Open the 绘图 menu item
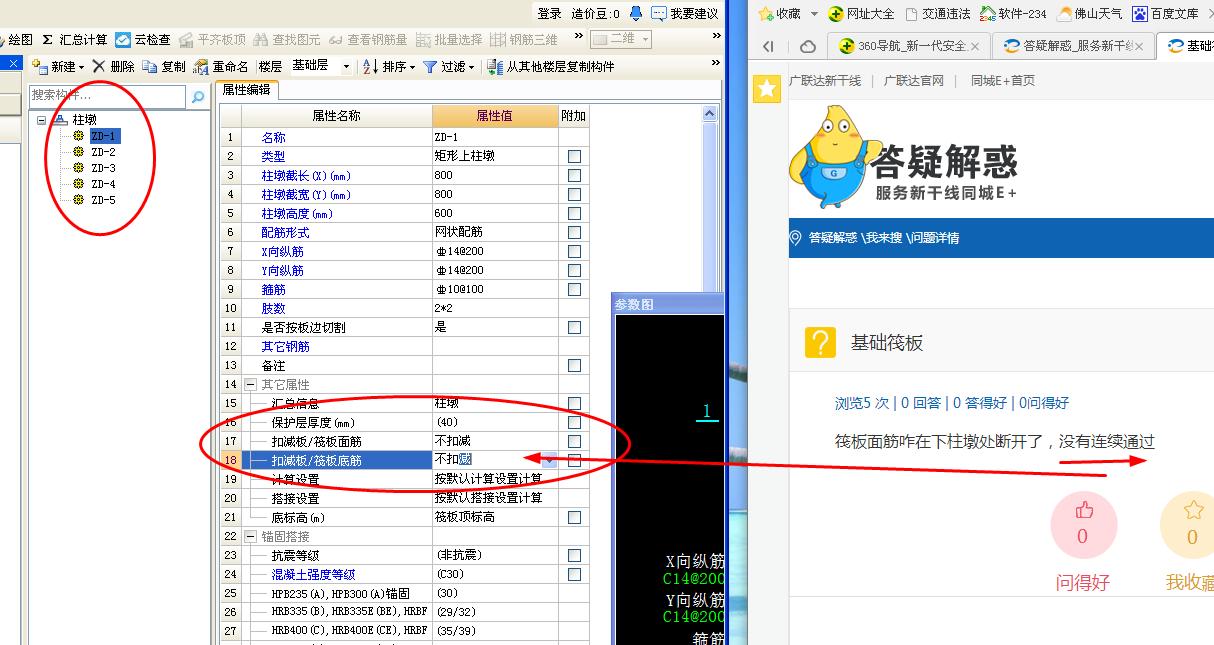This screenshot has width=1214, height=645. coord(21,40)
